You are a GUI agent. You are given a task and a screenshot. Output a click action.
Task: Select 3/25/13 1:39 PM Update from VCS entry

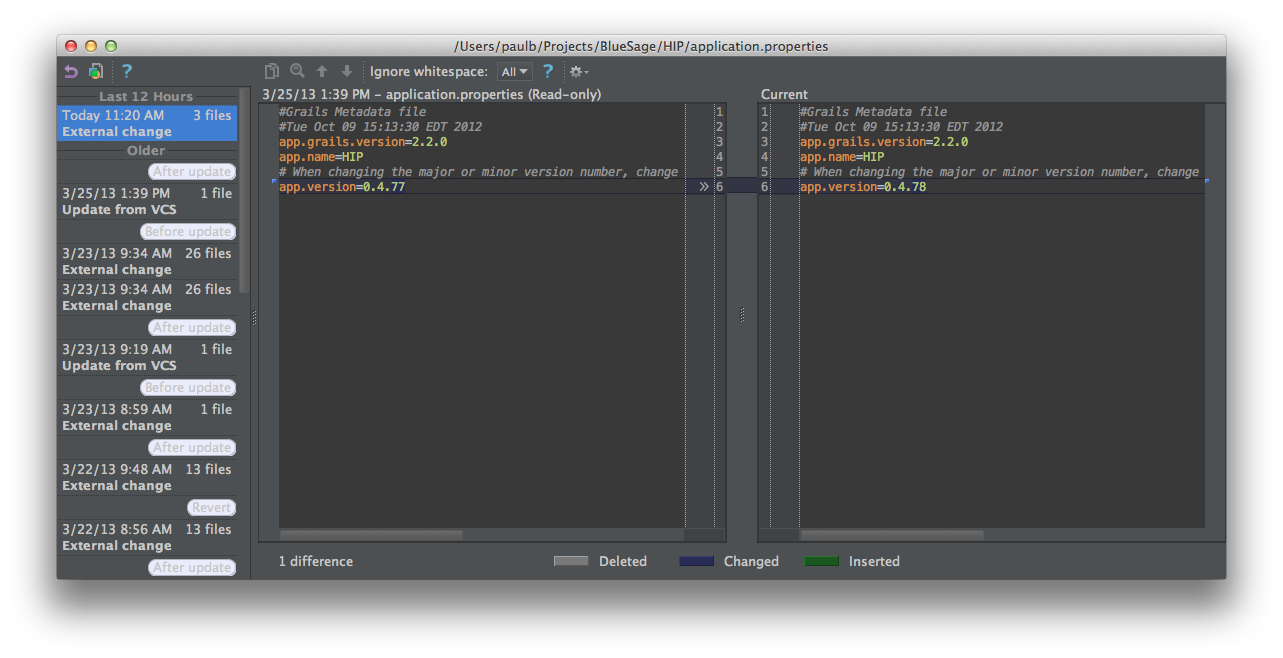coord(147,201)
